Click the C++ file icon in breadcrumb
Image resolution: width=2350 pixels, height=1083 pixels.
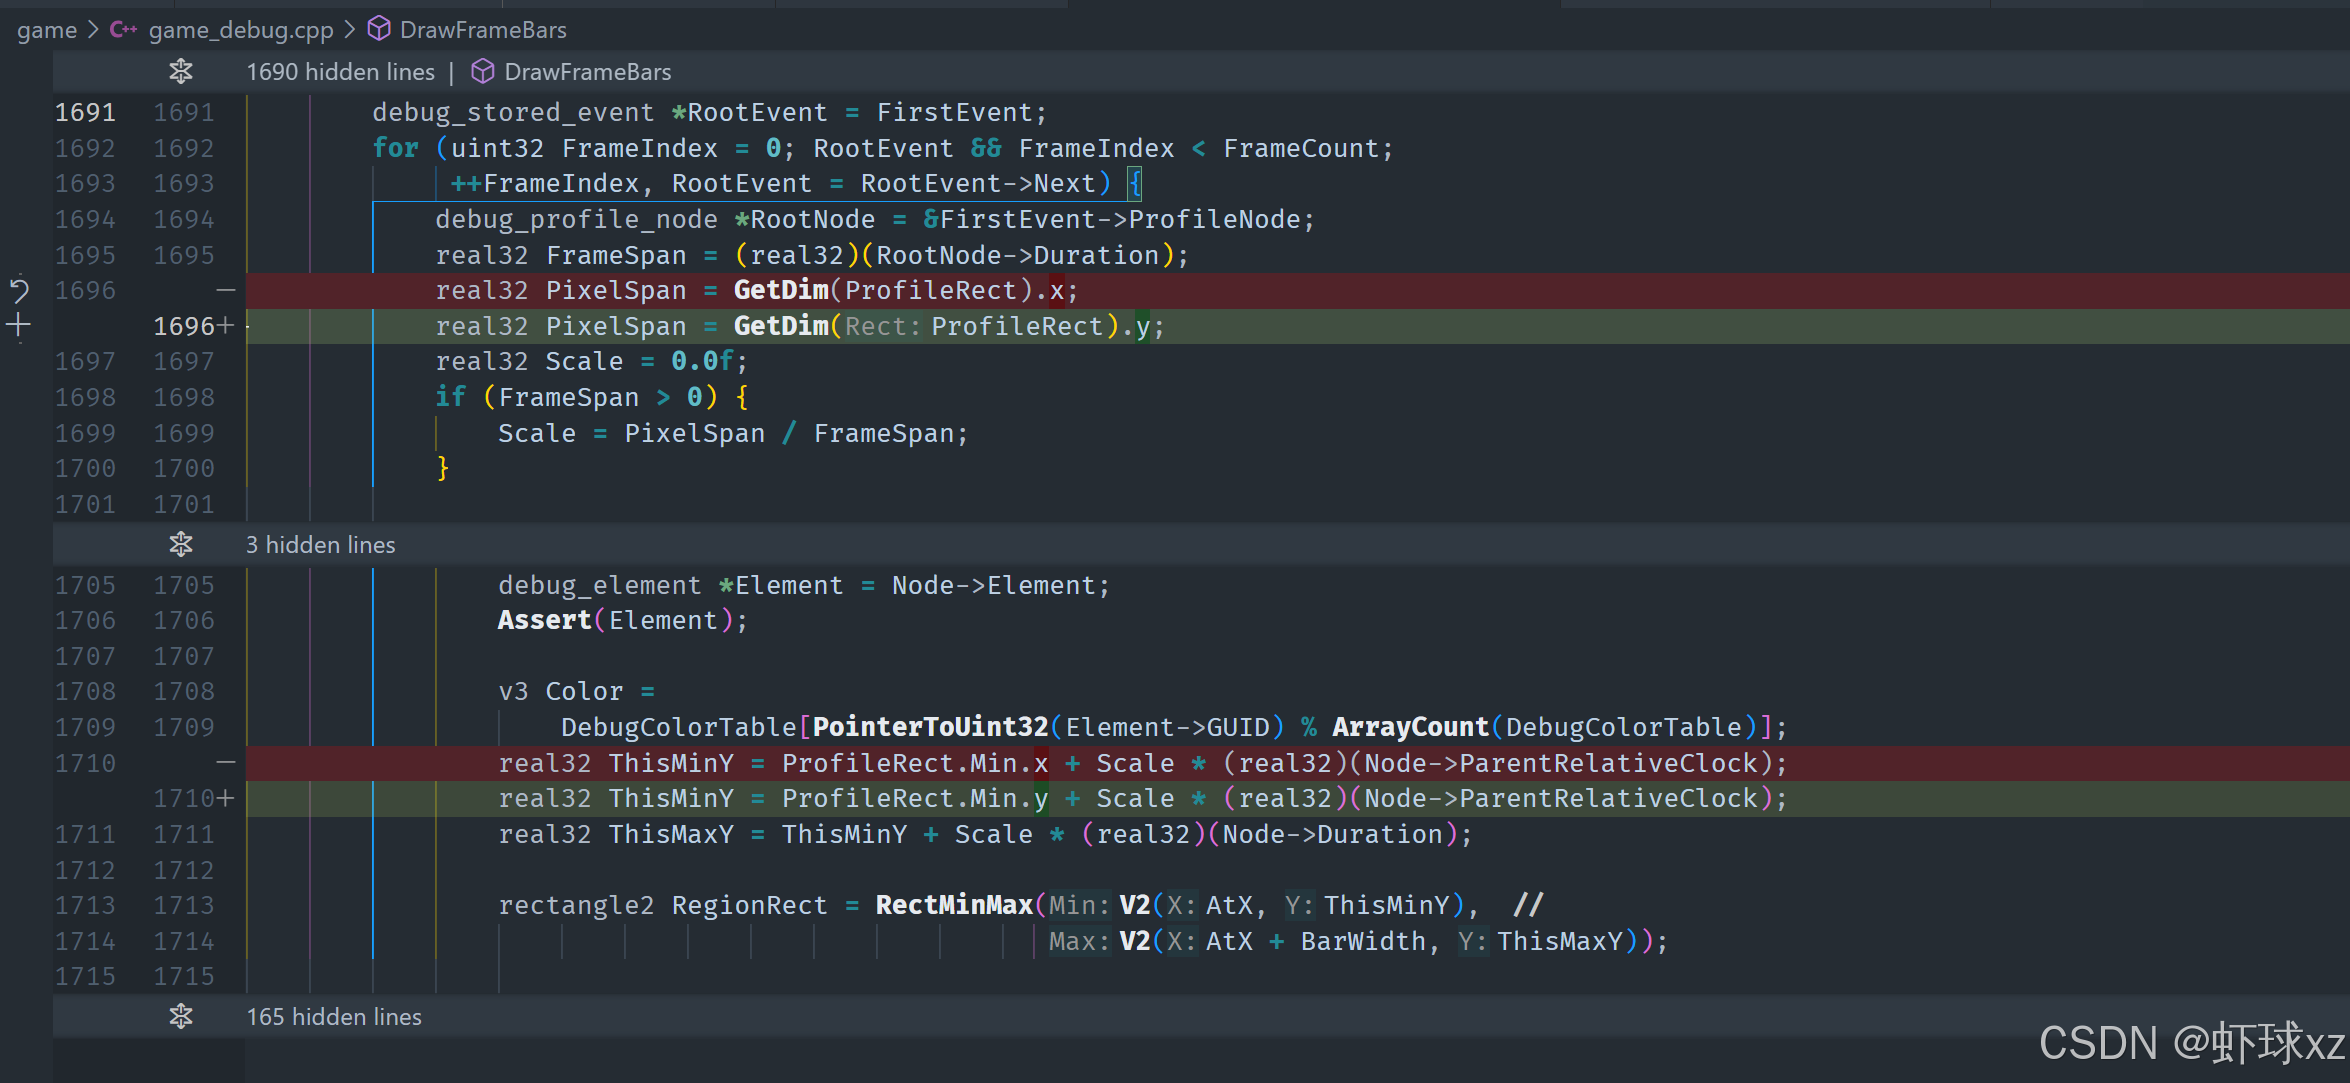pyautogui.click(x=123, y=30)
